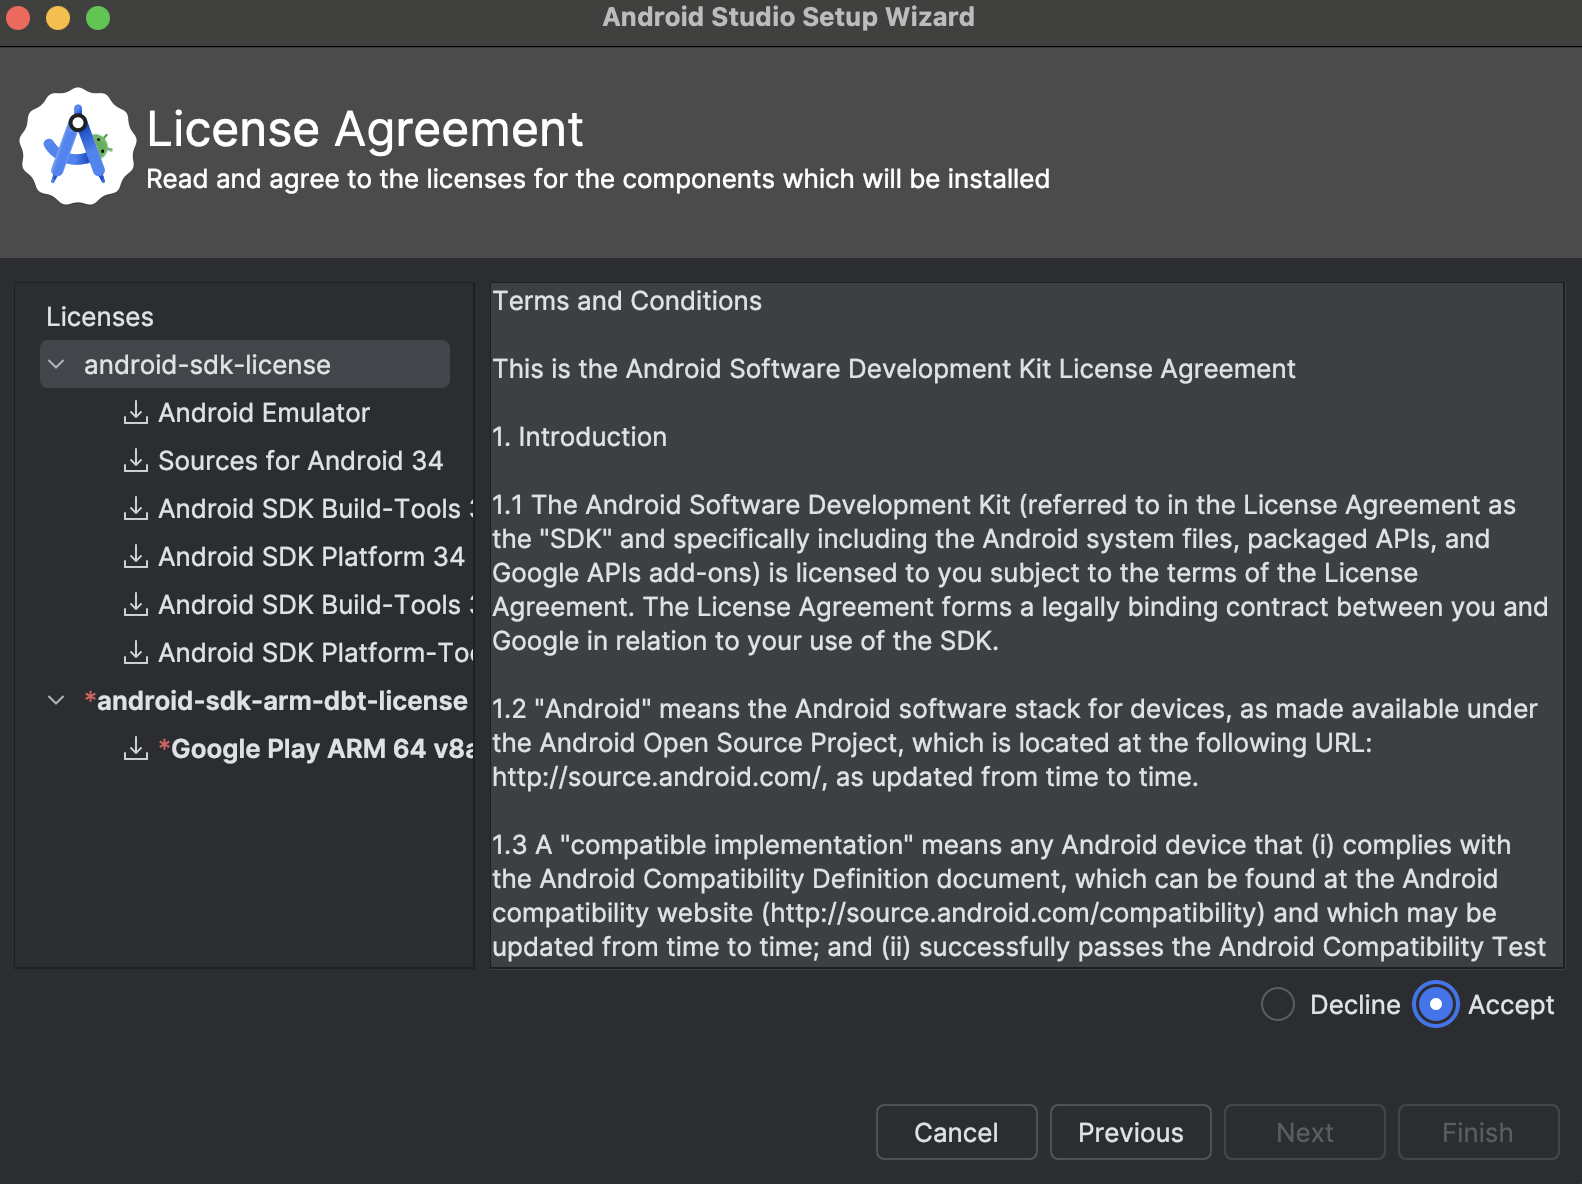The height and width of the screenshot is (1184, 1582).
Task: Click the green zoom window button
Action: pos(98,18)
